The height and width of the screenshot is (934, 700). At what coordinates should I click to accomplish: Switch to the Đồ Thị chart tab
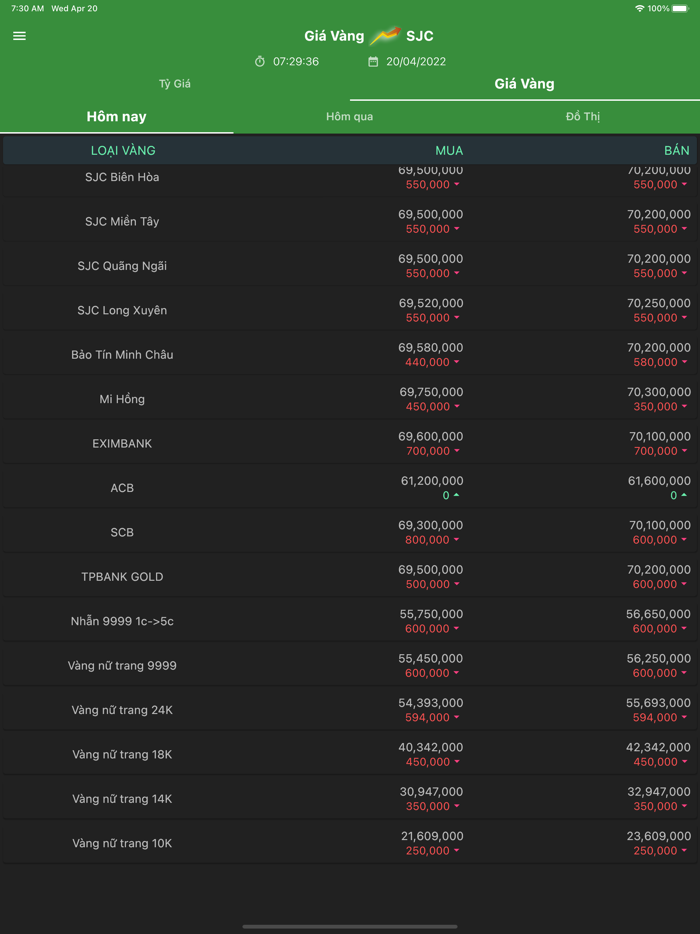tap(583, 116)
